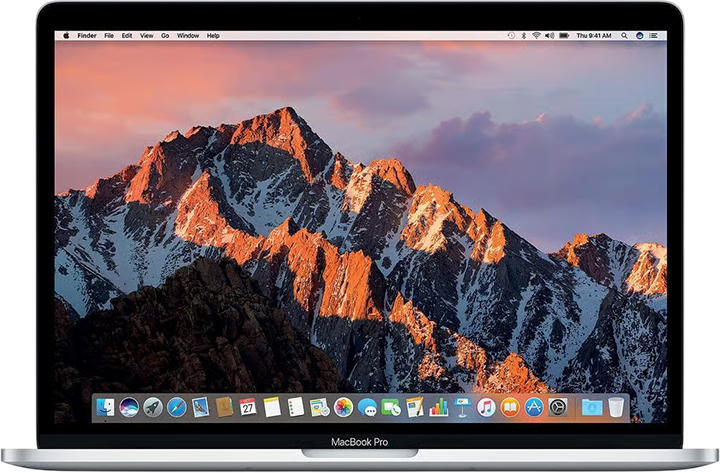This screenshot has width=720, height=473.
Task: Launch Siri from the dock
Action: coord(129,407)
